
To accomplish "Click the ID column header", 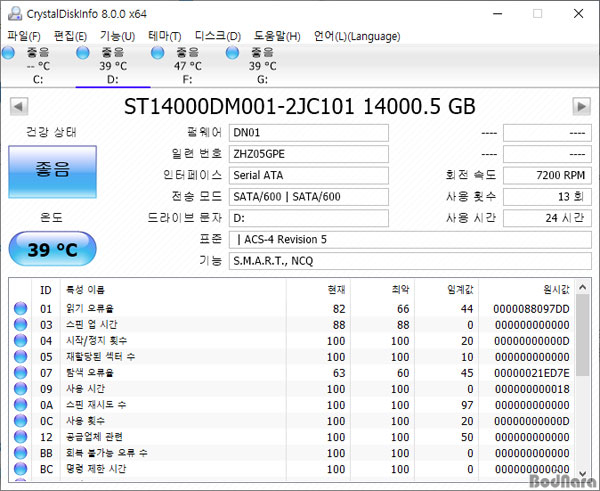I will pyautogui.click(x=46, y=290).
